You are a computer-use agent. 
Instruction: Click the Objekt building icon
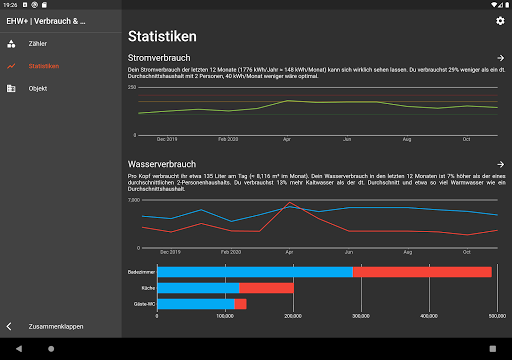point(11,88)
